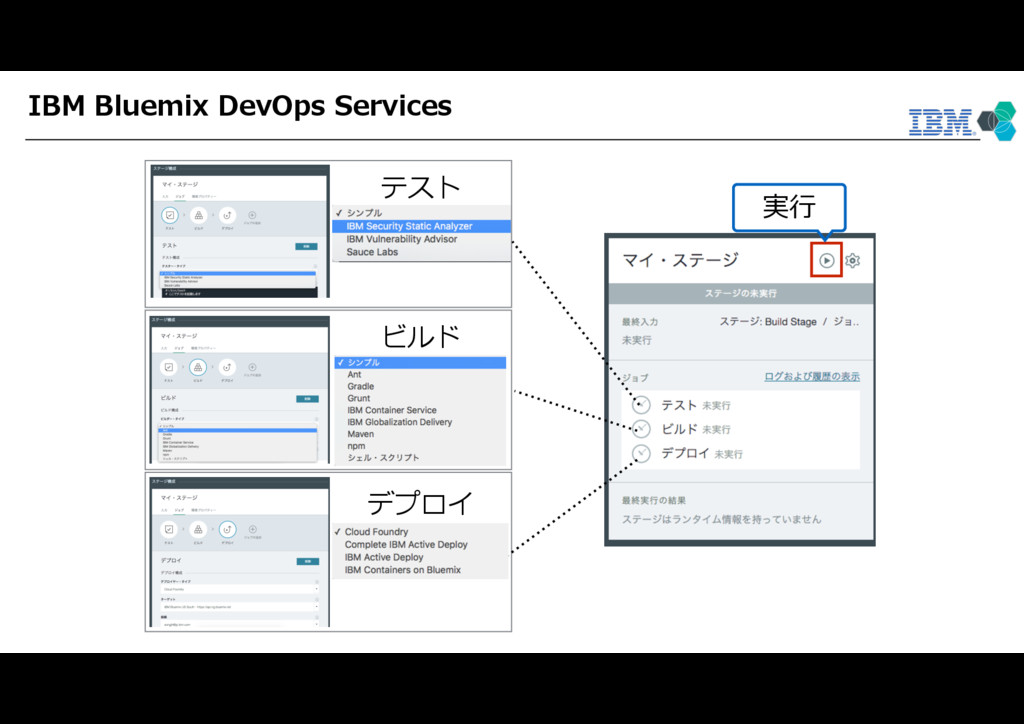Click teal delete button in ビルド panel

pyautogui.click(x=308, y=398)
